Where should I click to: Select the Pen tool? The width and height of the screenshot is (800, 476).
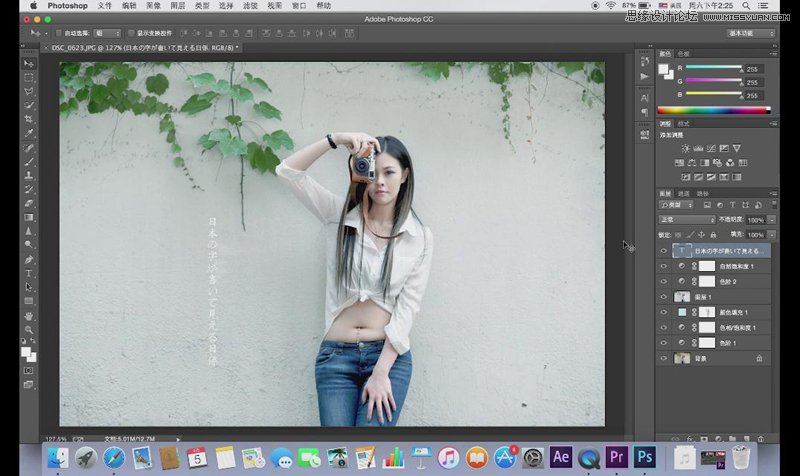coord(29,259)
